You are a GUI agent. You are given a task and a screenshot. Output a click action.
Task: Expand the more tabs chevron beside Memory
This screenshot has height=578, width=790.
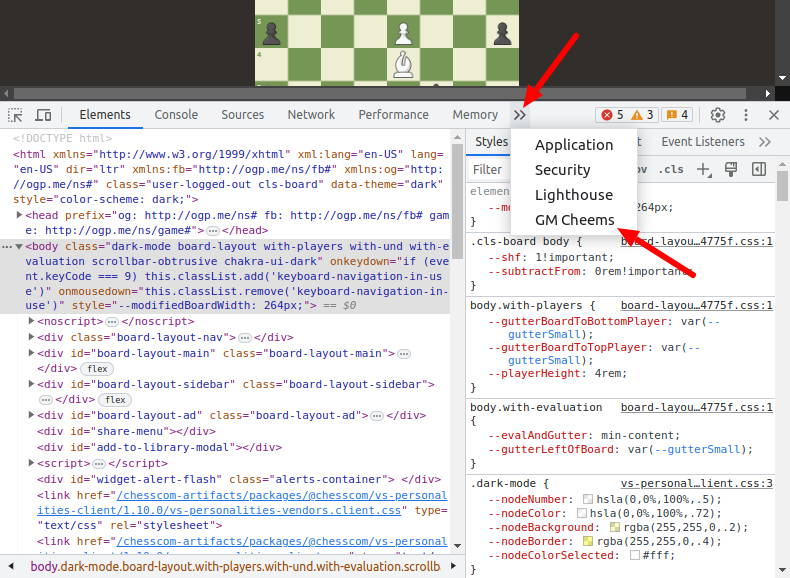pos(519,115)
